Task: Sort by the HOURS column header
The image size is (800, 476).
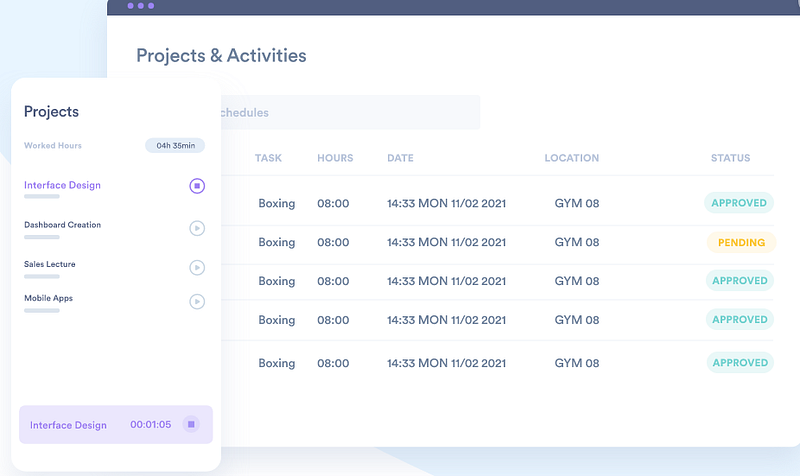Action: pos(335,158)
